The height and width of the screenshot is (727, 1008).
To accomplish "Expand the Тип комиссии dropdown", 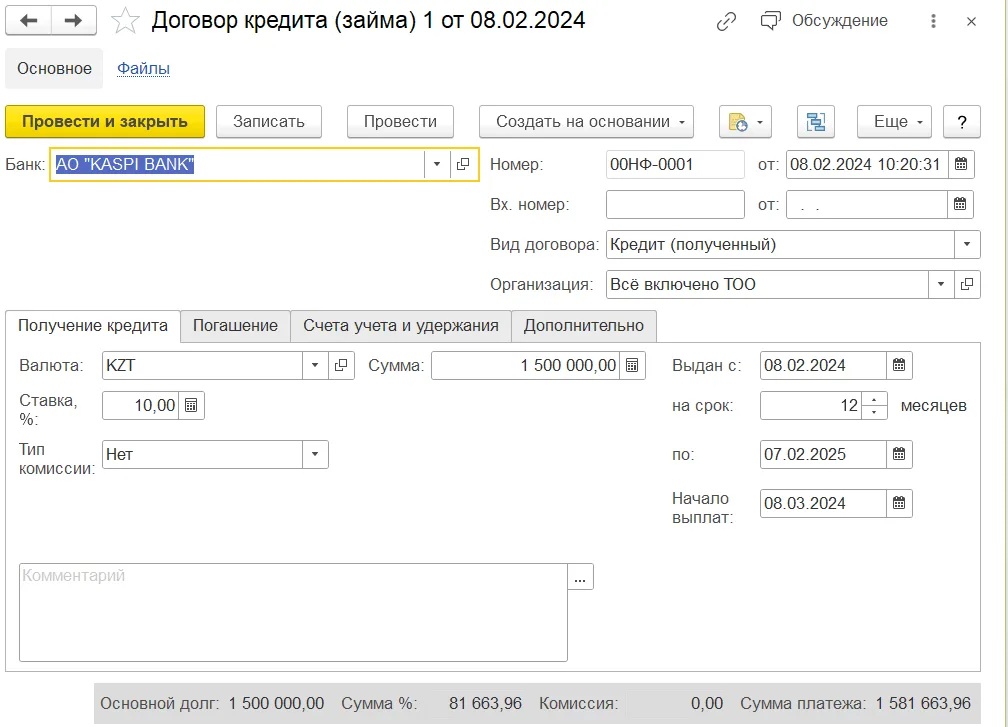I will click(x=315, y=454).
